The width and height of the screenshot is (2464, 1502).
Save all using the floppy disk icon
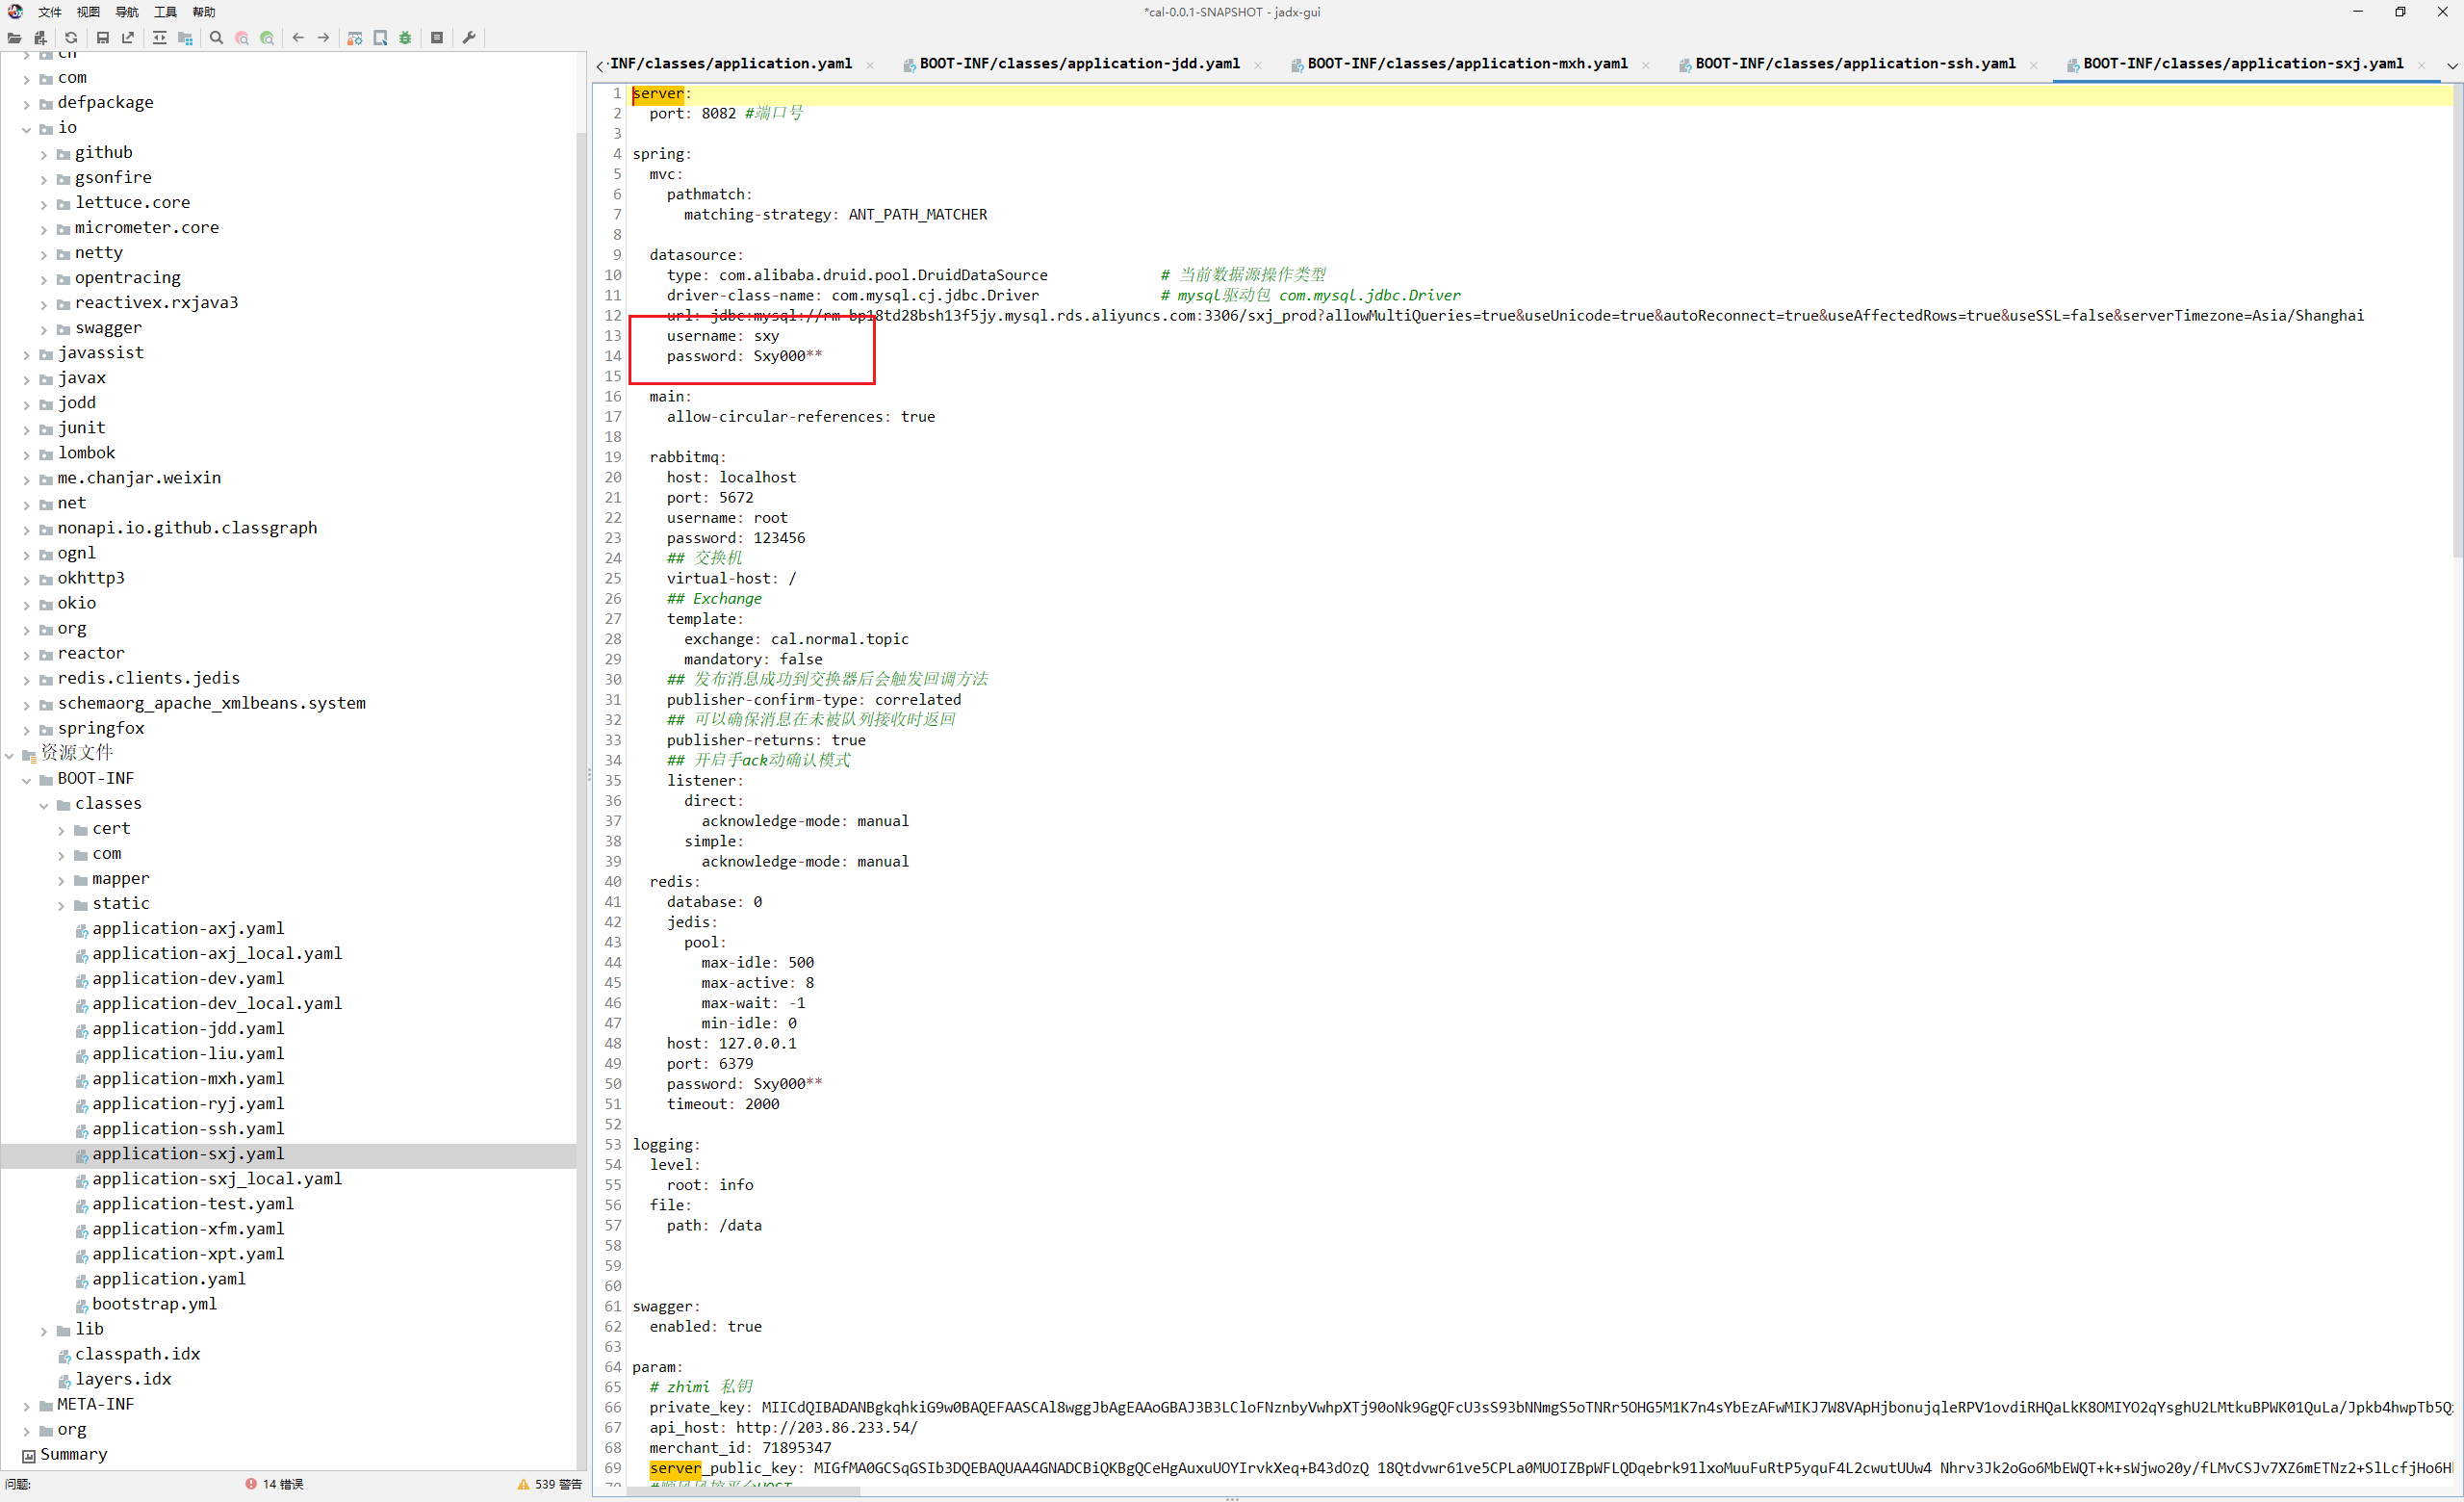(102, 38)
